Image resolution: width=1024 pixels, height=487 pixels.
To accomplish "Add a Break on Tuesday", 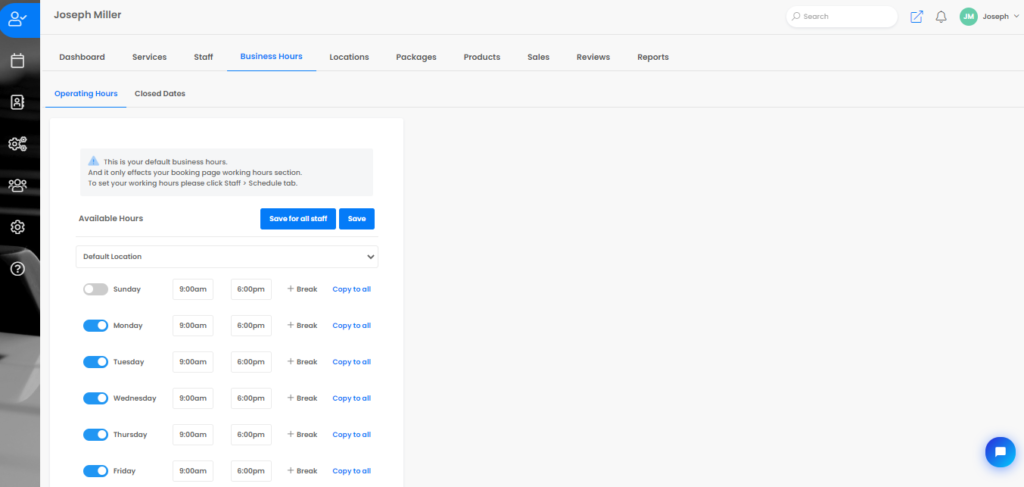I will (302, 362).
